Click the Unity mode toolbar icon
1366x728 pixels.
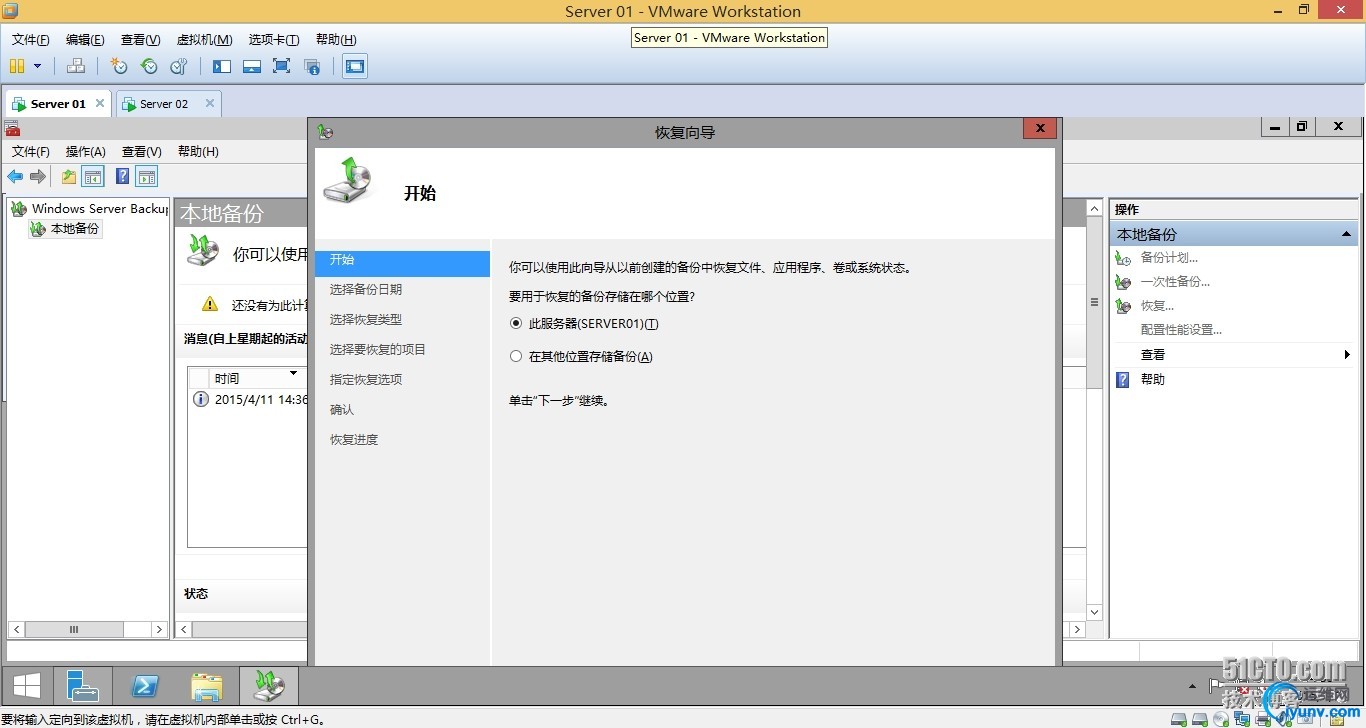pyautogui.click(x=312, y=66)
